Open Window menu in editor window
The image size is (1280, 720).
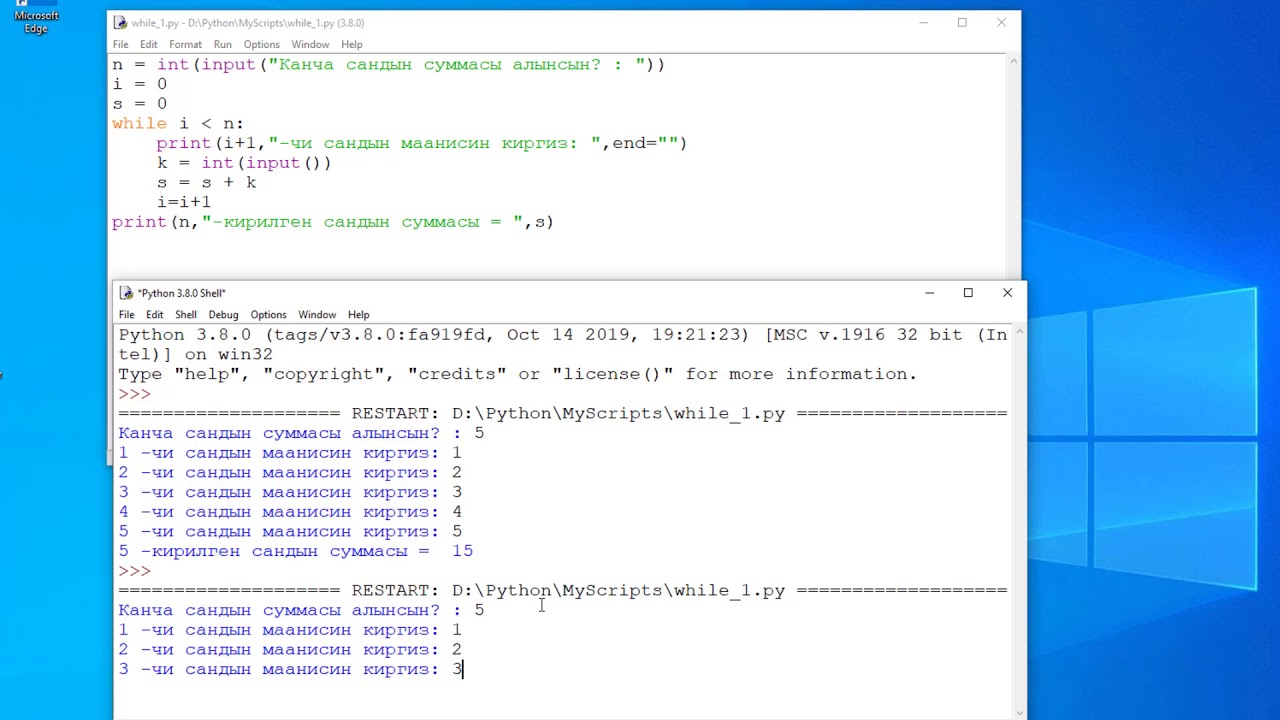point(310,45)
